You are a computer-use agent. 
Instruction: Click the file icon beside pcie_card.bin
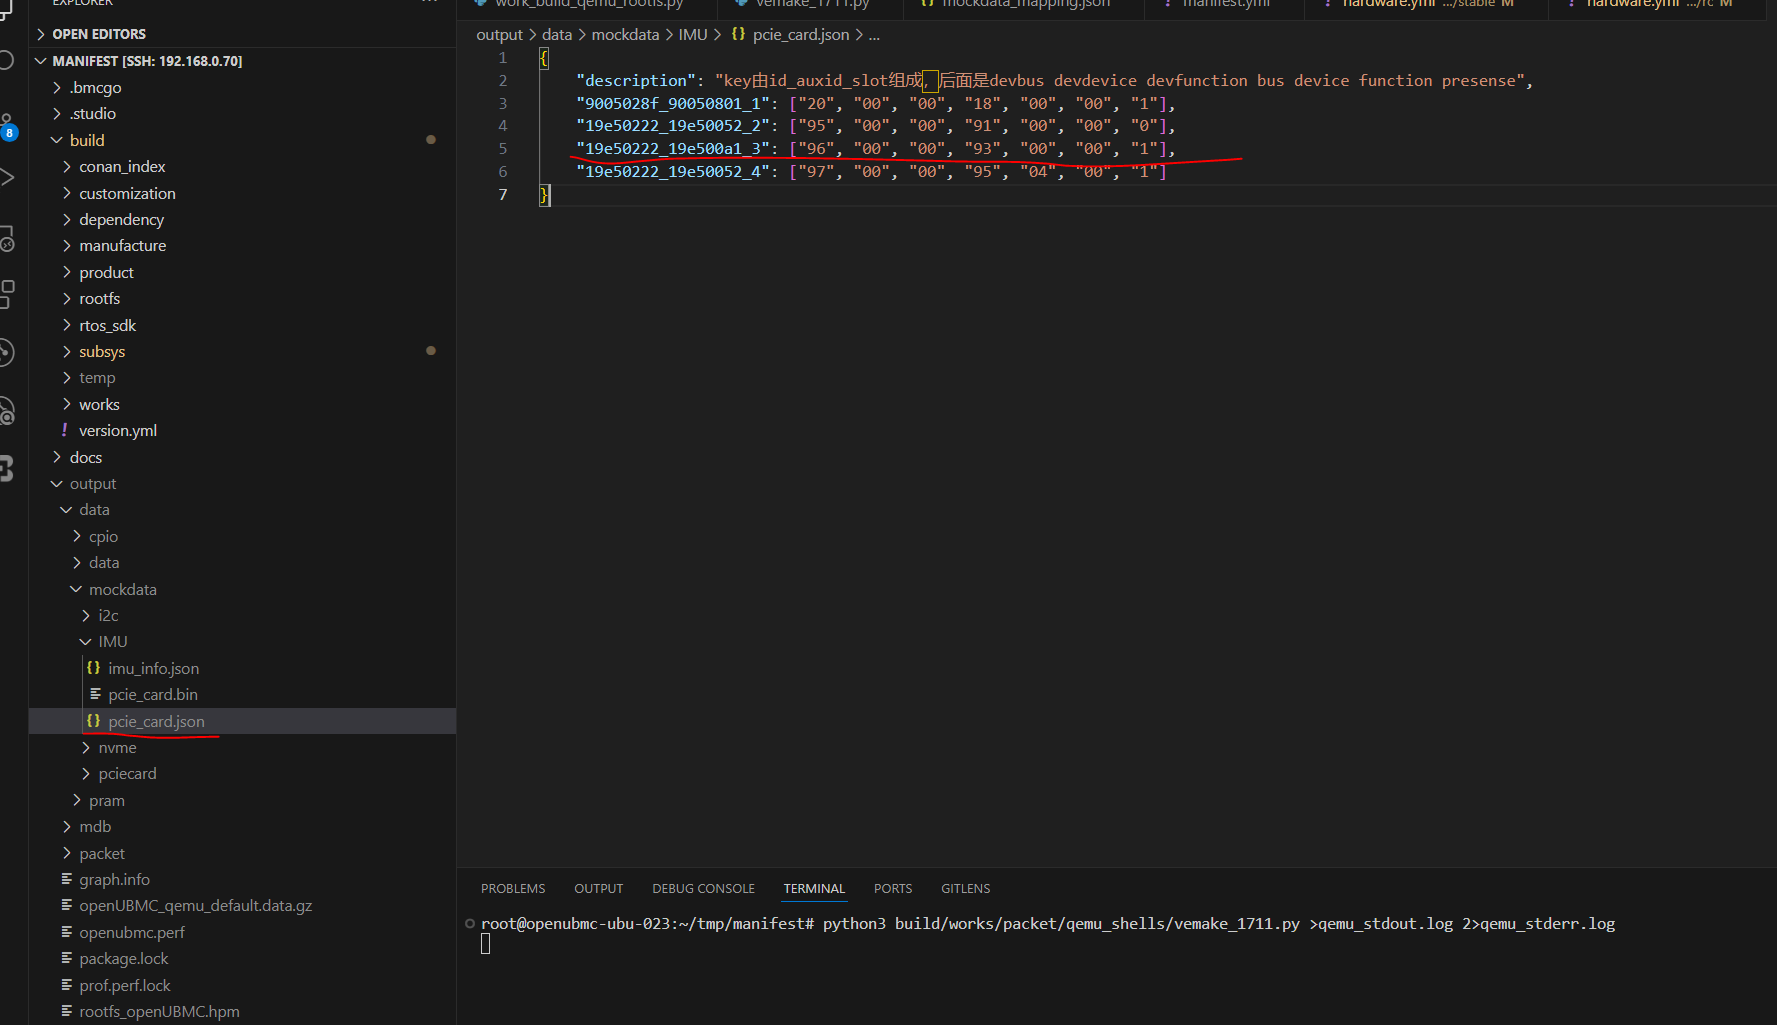[95, 694]
